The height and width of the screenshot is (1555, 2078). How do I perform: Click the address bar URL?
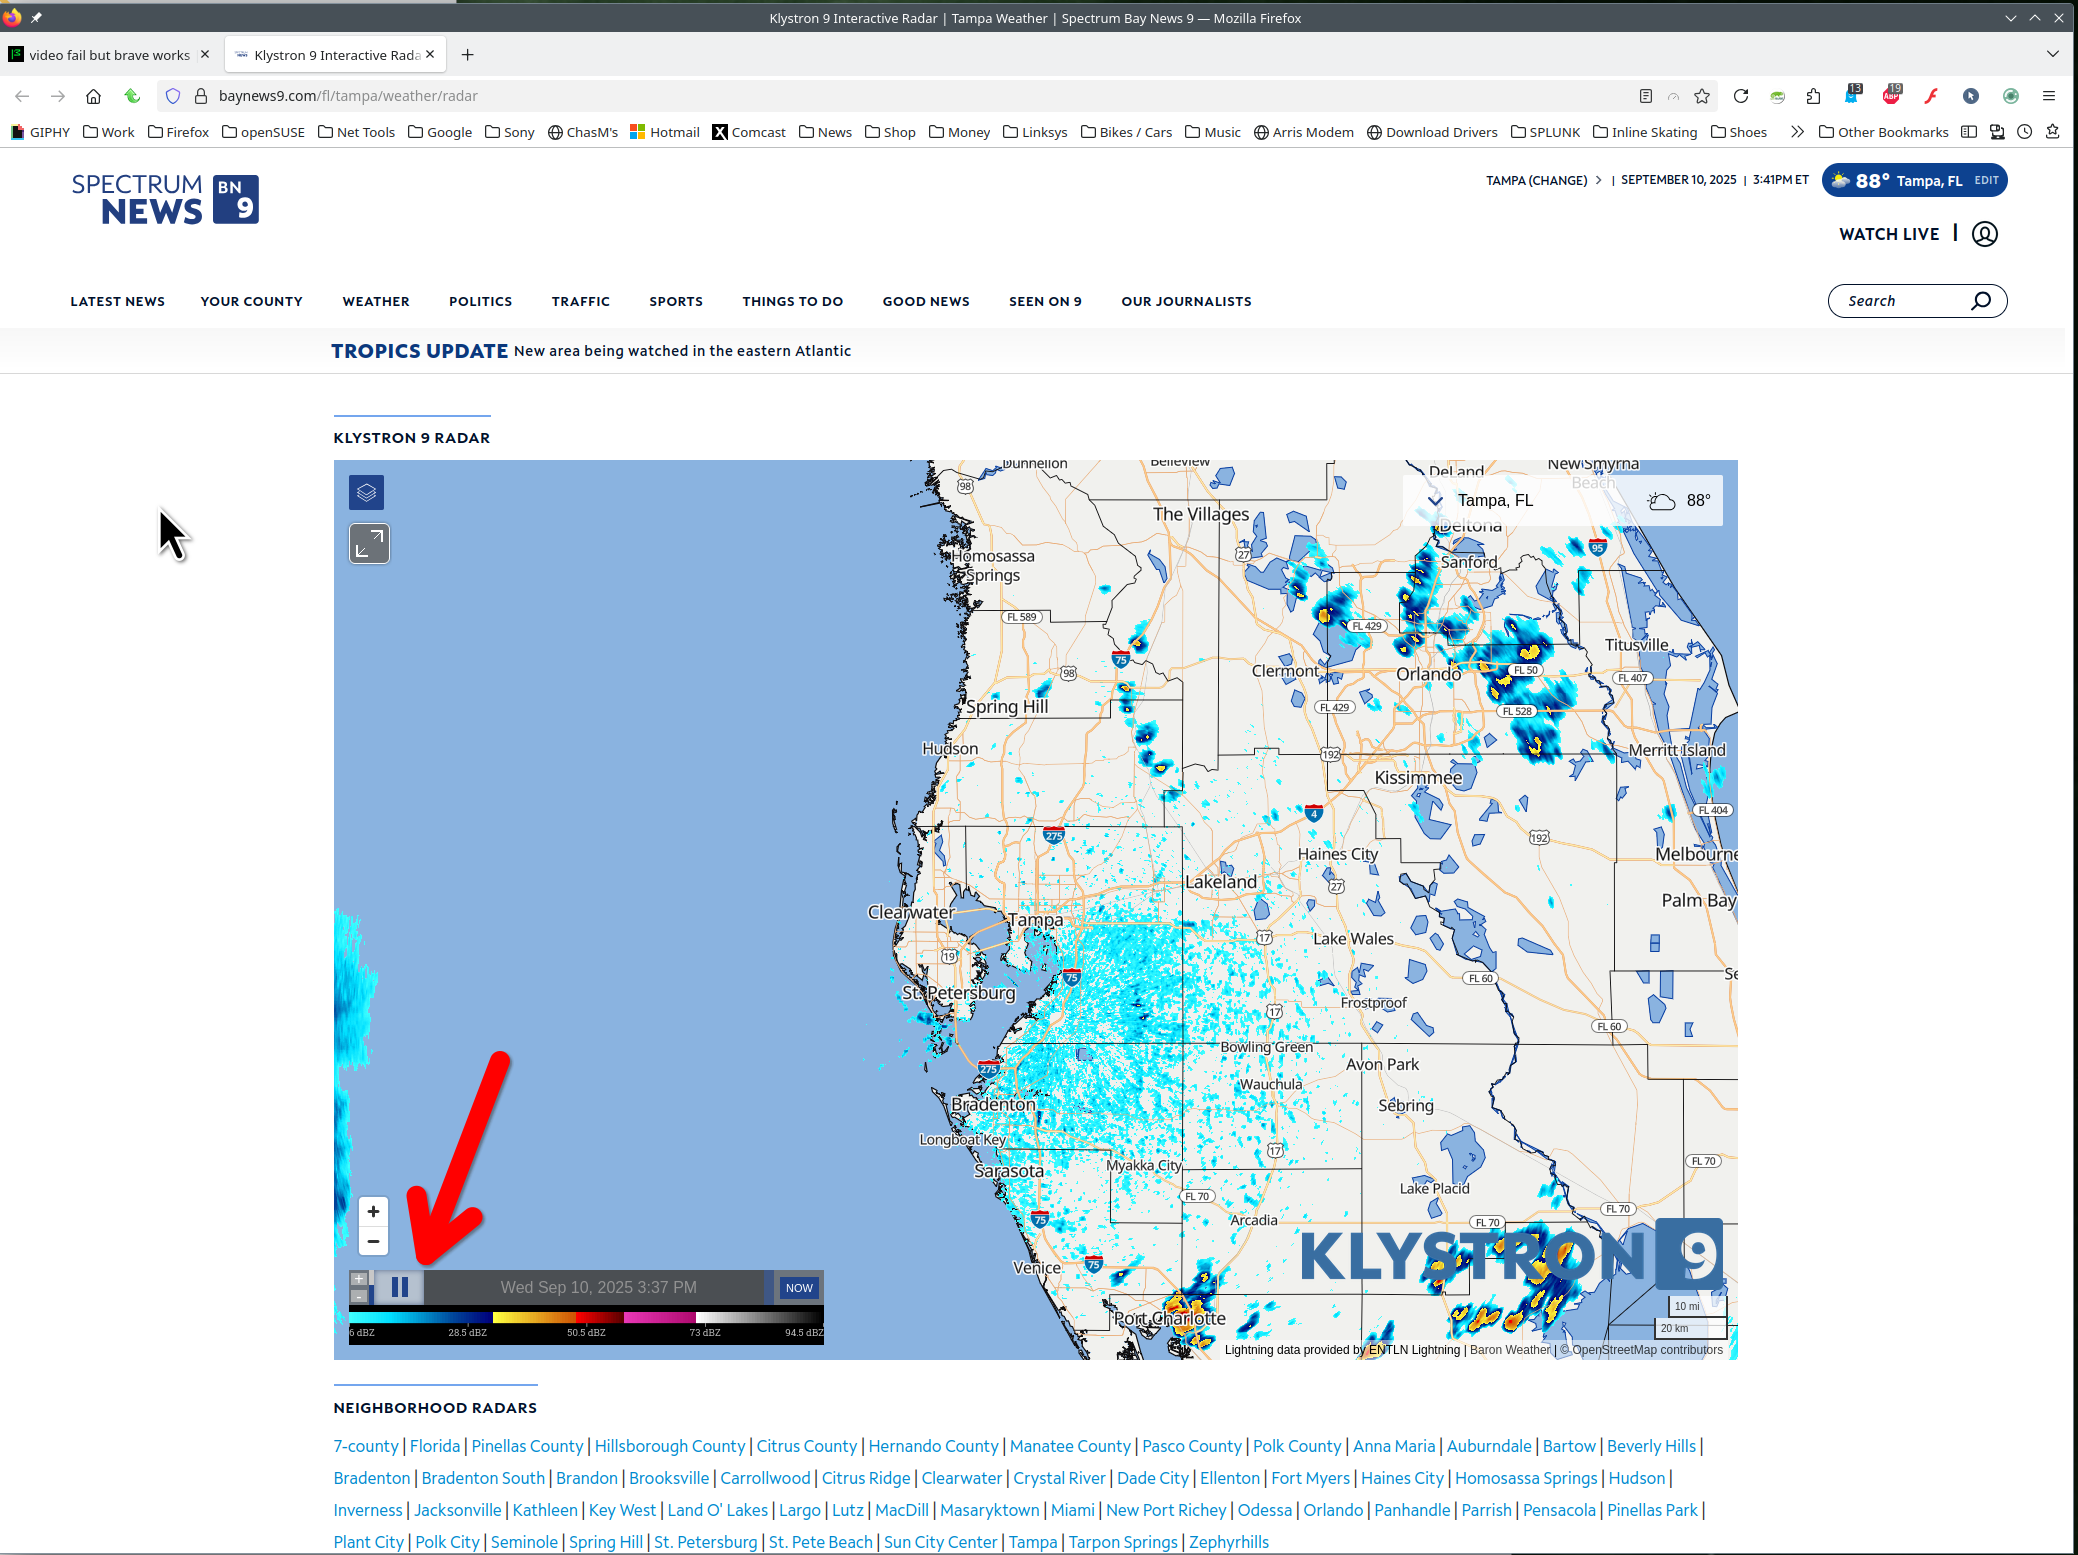[348, 96]
